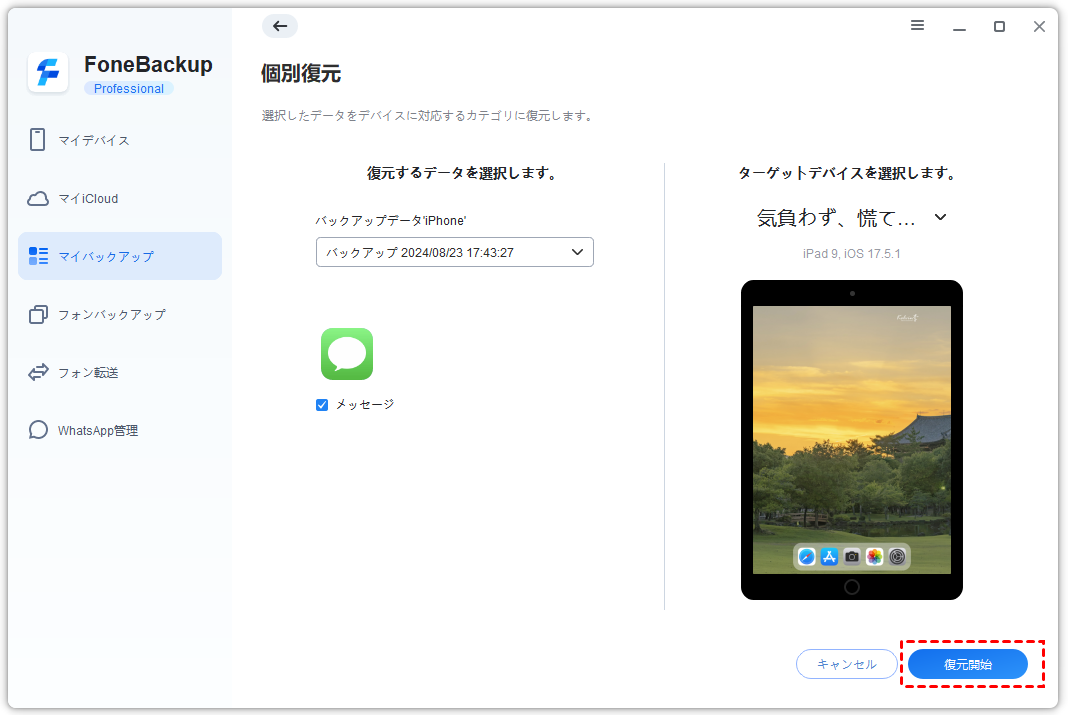Click the フォンバックアップ copy icon
The width and height of the screenshot is (1069, 715).
click(x=38, y=314)
